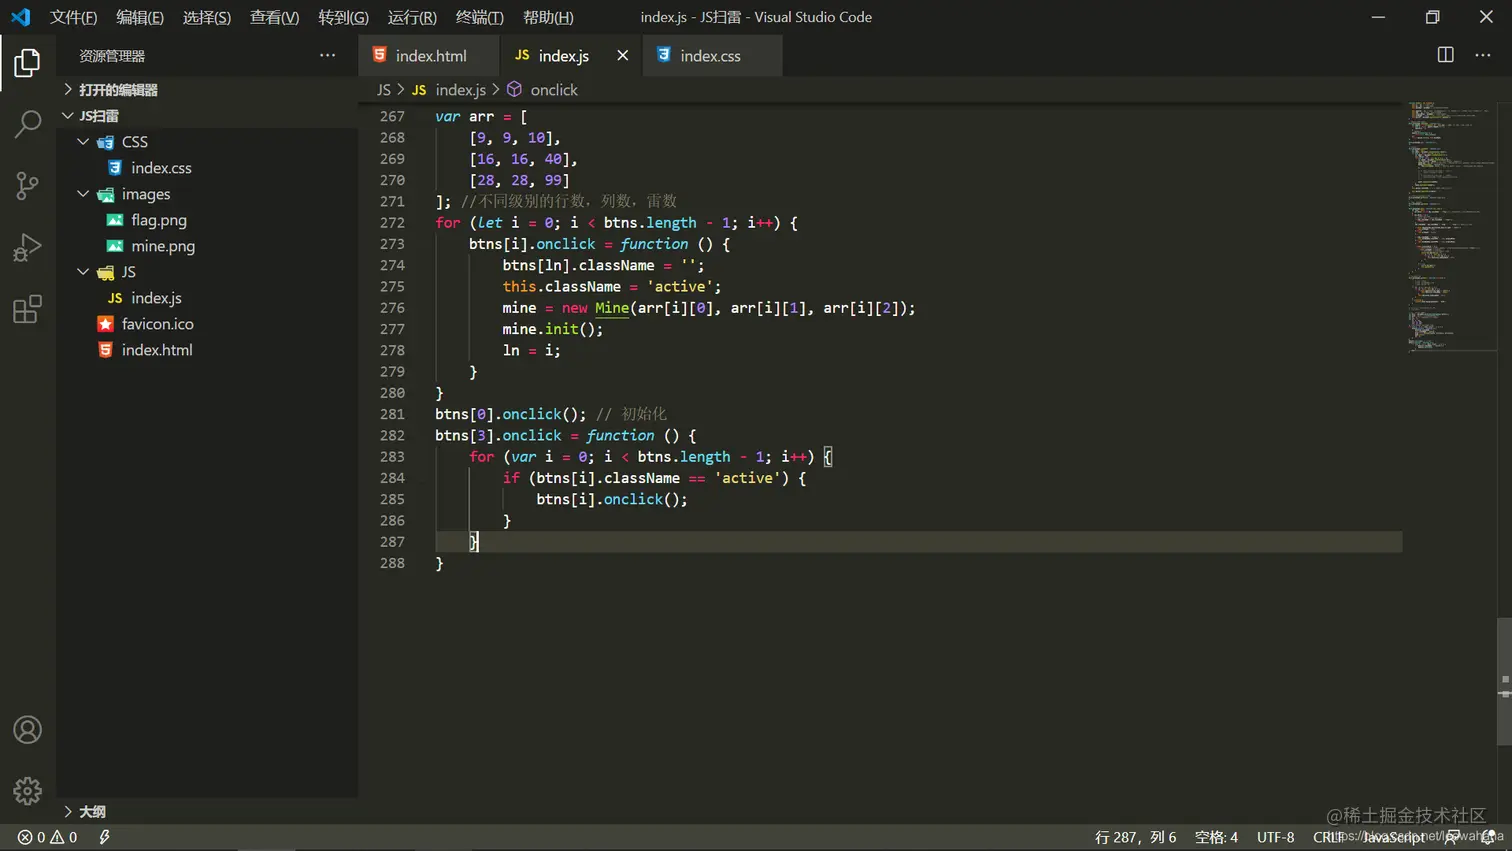Change encoding via UTF-8

pos(1275,837)
